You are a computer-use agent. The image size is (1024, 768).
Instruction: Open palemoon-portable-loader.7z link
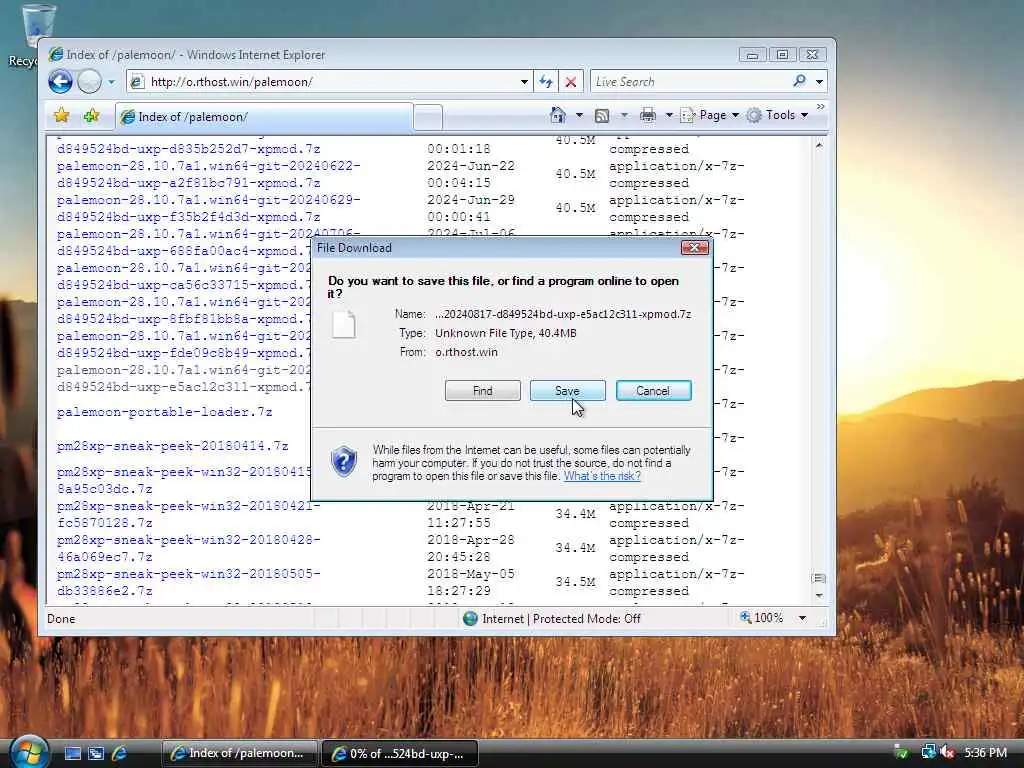click(165, 412)
